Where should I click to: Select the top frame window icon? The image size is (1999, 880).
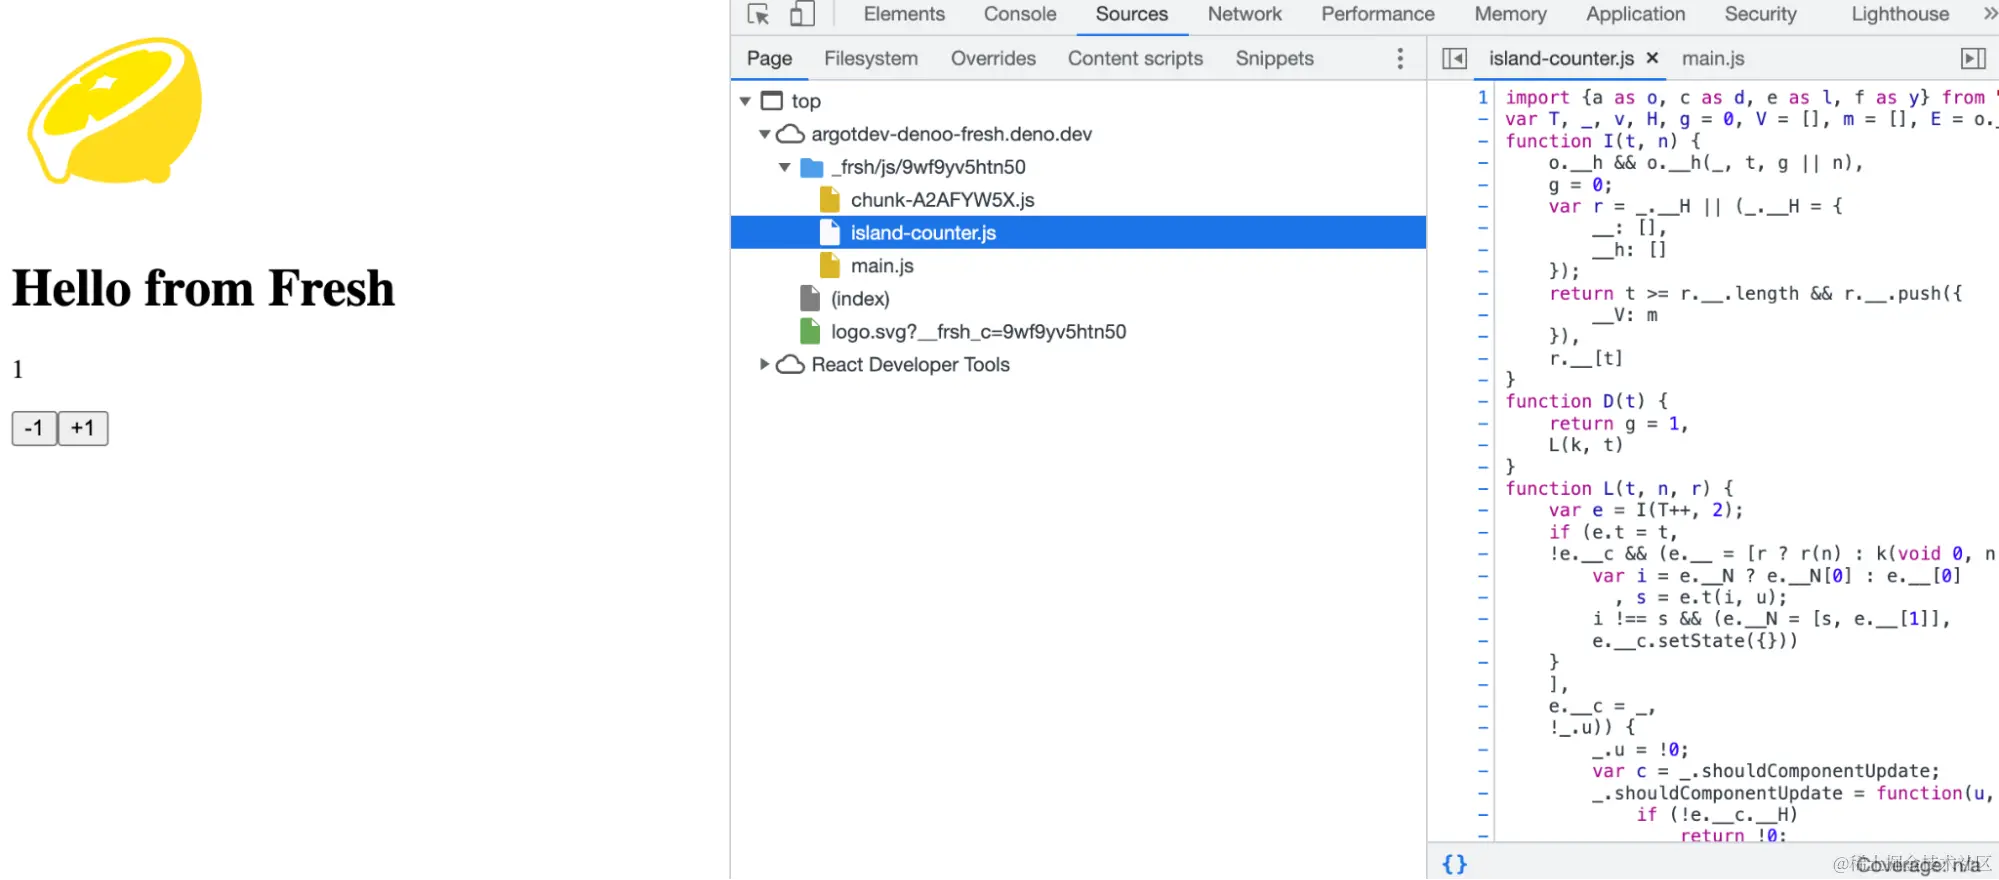772,101
